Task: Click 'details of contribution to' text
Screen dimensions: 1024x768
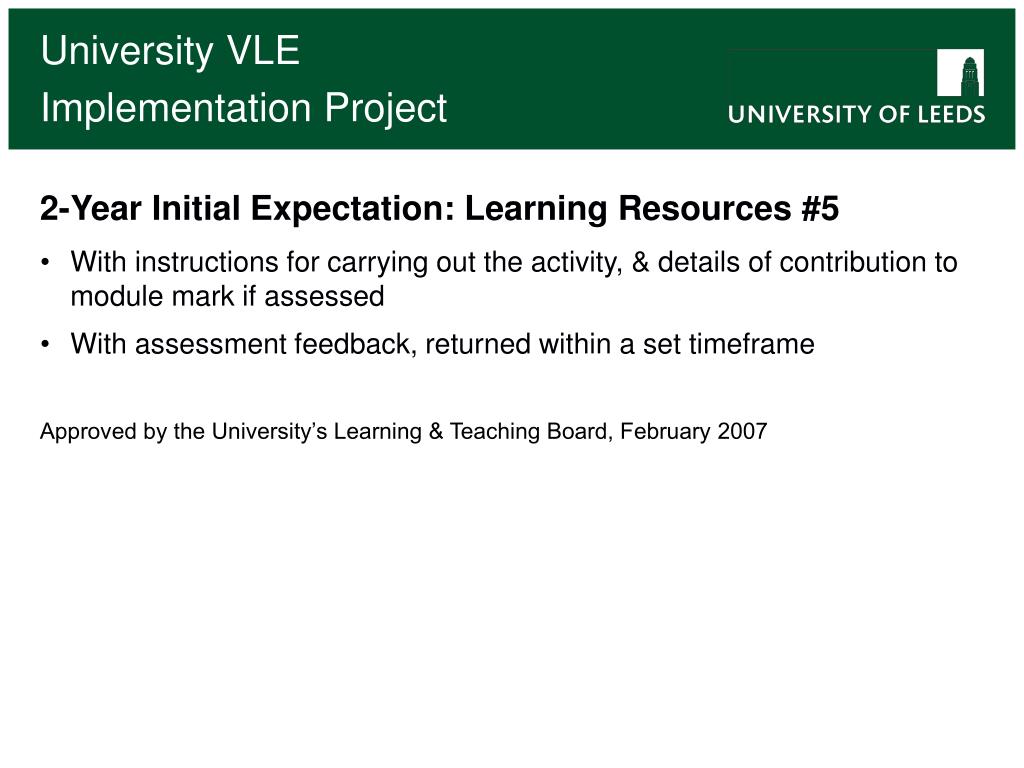Action: (x=807, y=263)
